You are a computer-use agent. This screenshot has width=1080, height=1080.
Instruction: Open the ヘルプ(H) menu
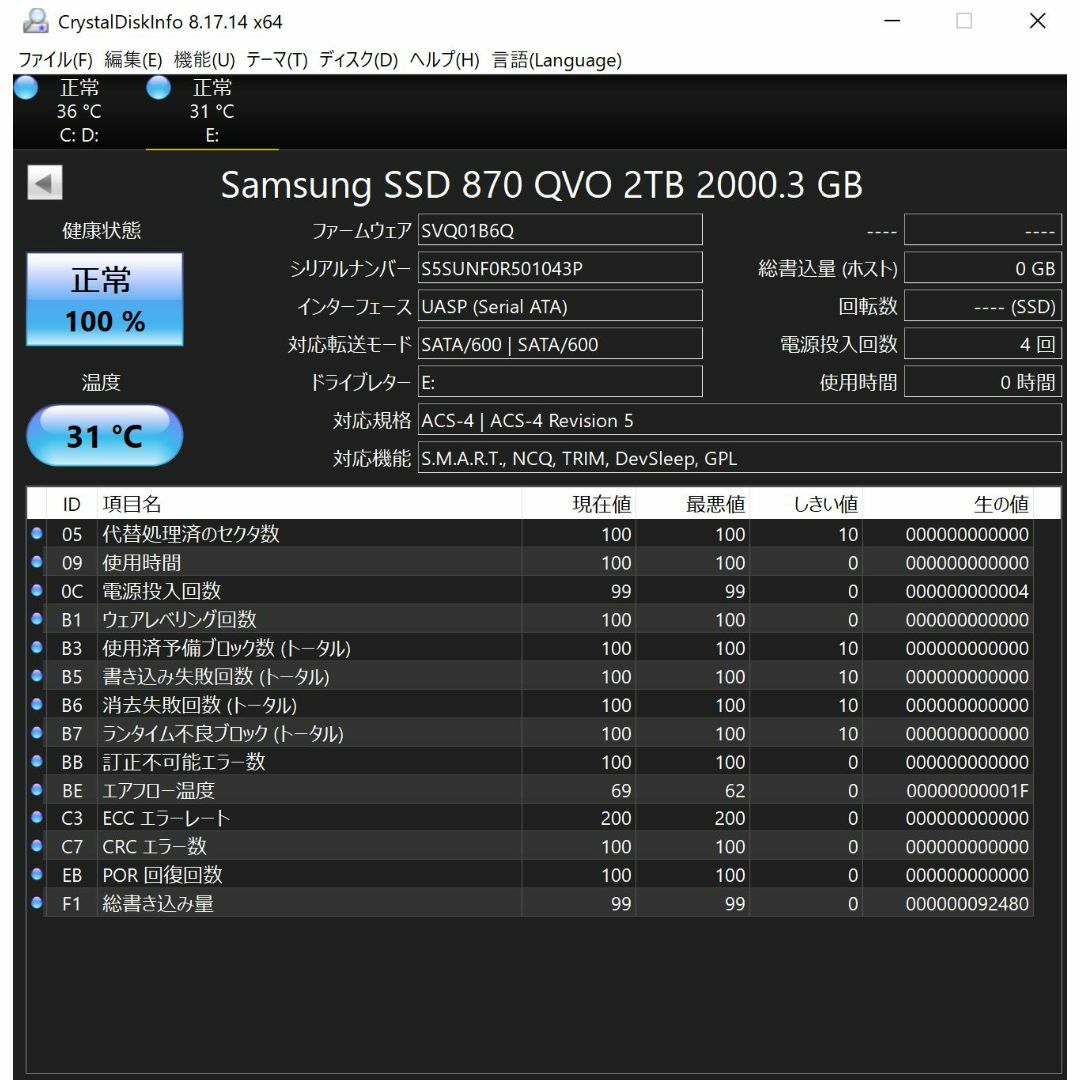click(444, 60)
